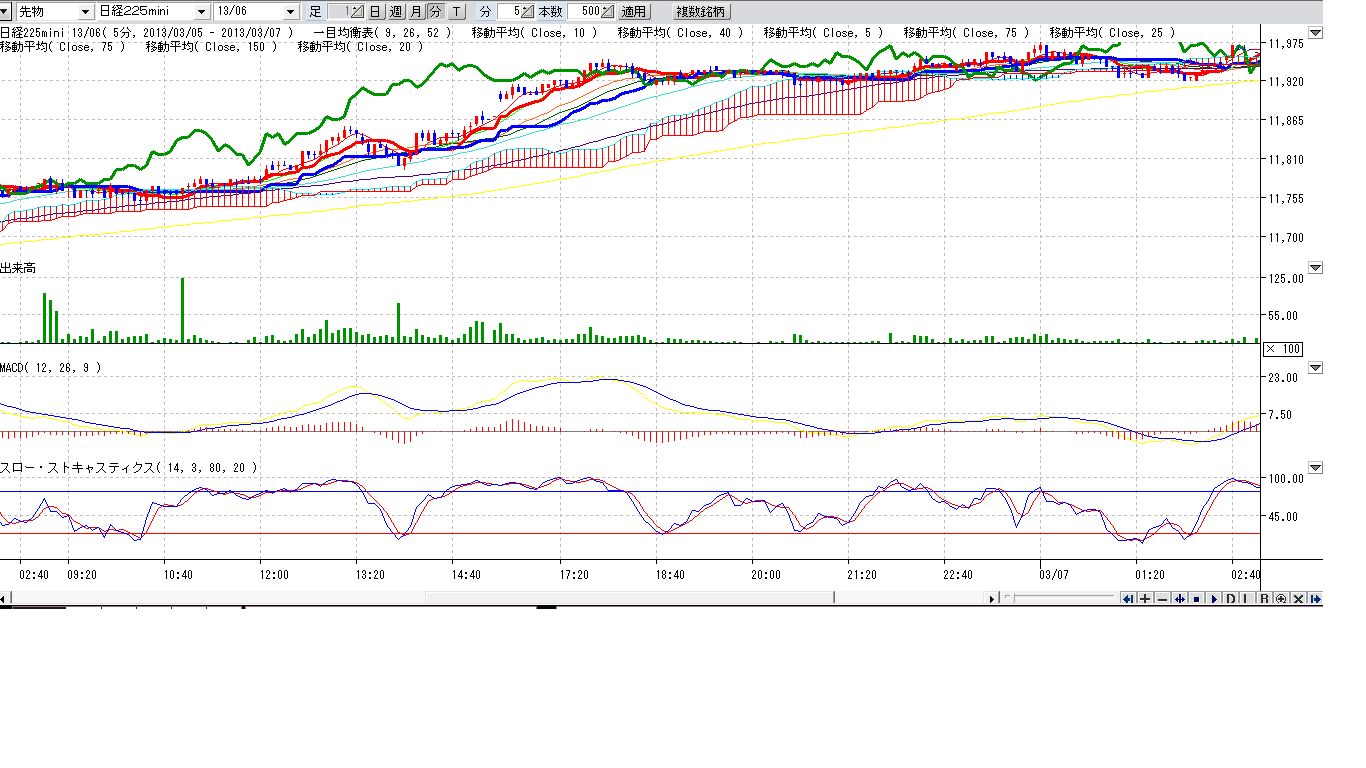The width and height of the screenshot is (1366, 768).
Task: Click the minus zoom-out chart icon
Action: pyautogui.click(x=1162, y=599)
